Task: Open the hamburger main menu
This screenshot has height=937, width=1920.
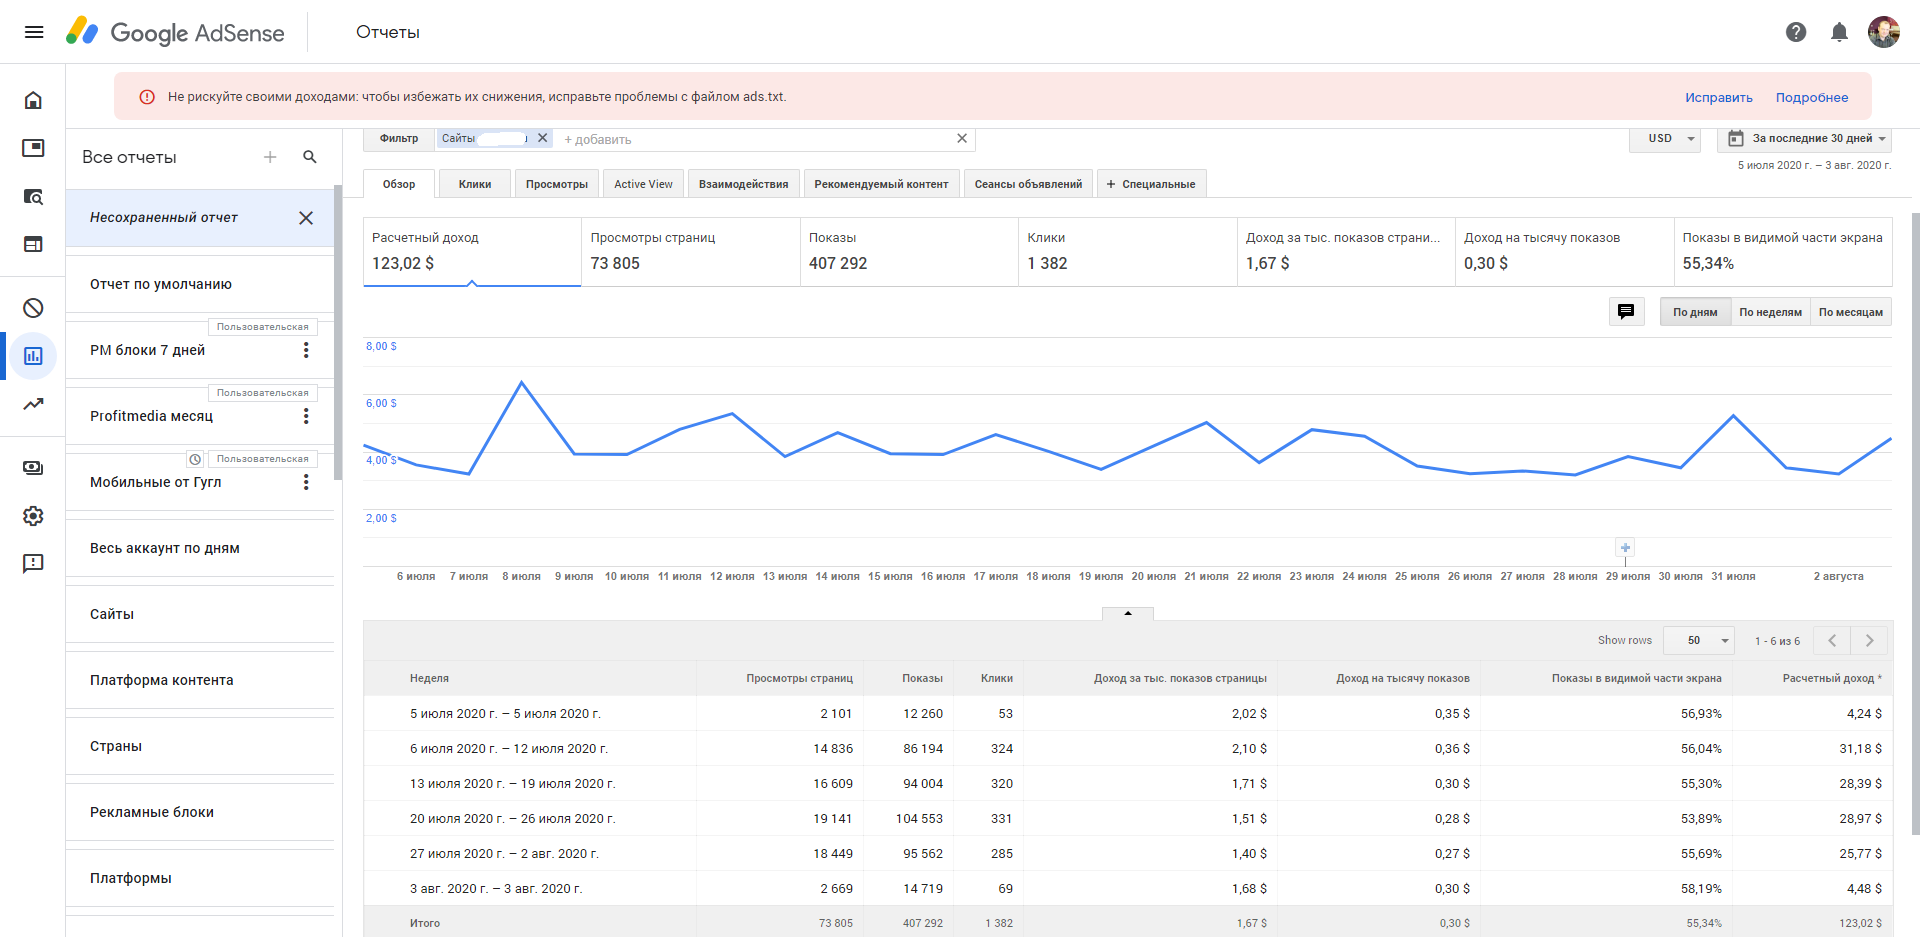Action: (34, 32)
